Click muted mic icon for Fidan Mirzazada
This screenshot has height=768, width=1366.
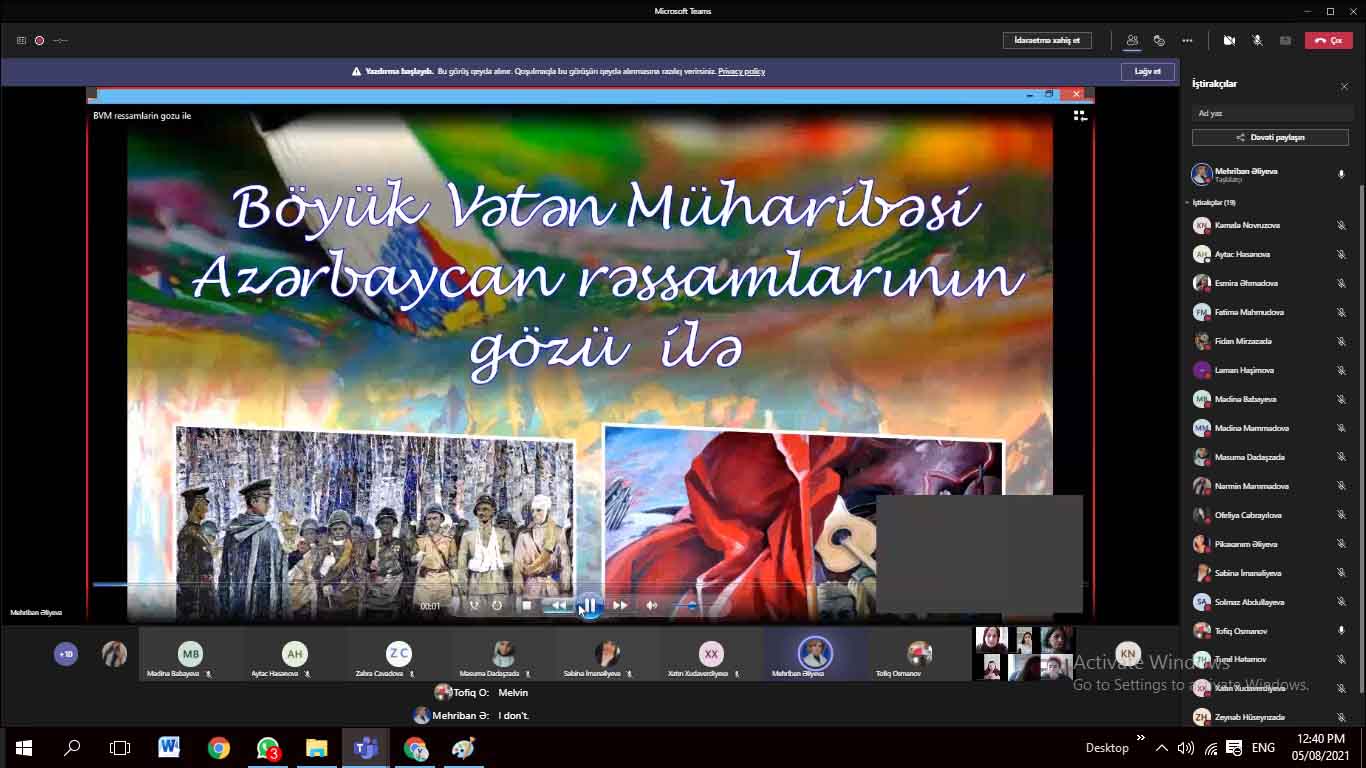tap(1341, 342)
